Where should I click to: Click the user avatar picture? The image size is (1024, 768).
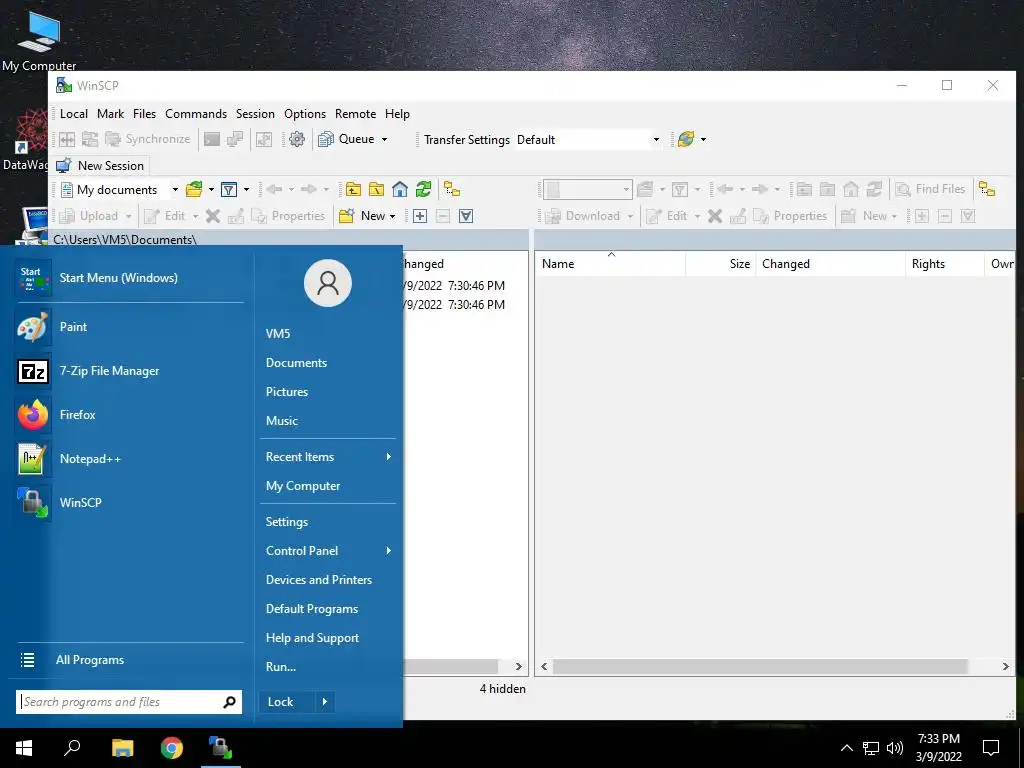pos(328,283)
